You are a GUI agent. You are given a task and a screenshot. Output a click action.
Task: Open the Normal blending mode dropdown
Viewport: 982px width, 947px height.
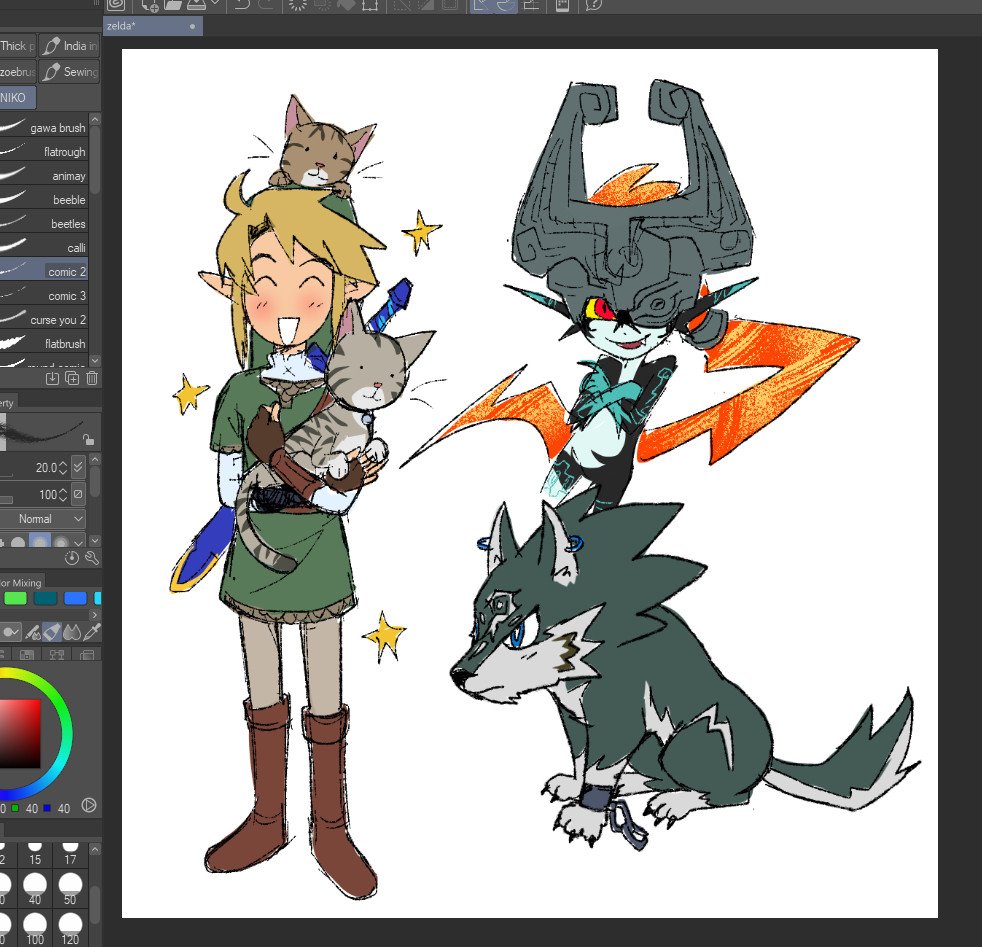(46, 519)
